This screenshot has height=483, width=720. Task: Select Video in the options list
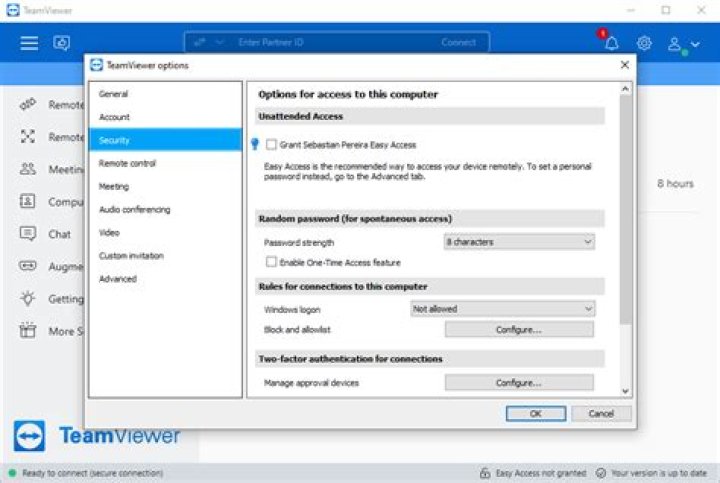point(165,232)
